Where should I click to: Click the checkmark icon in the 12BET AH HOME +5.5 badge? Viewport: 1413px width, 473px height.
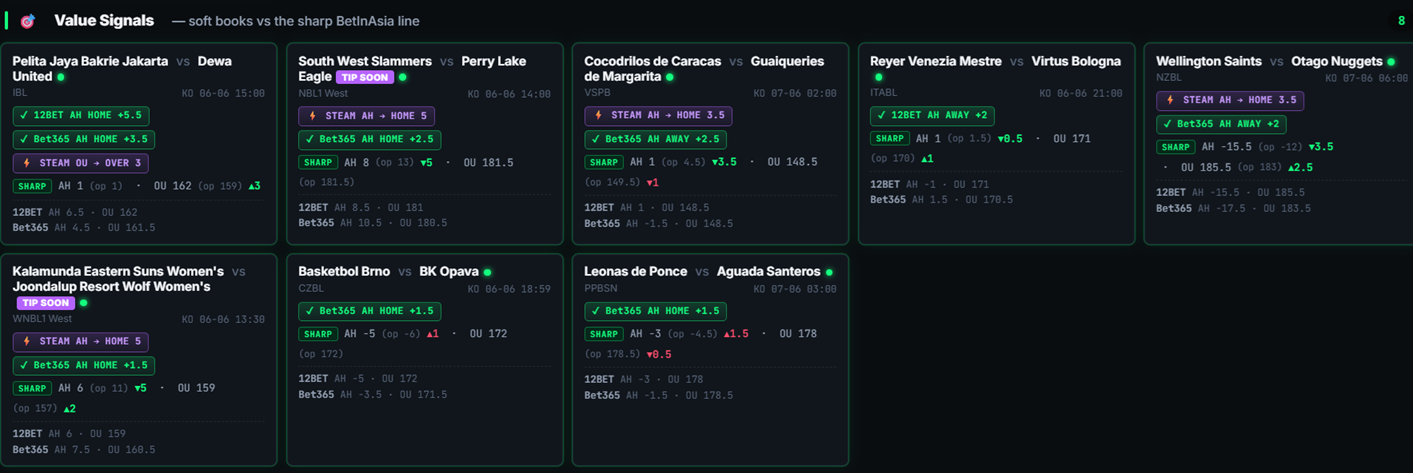click(x=24, y=116)
